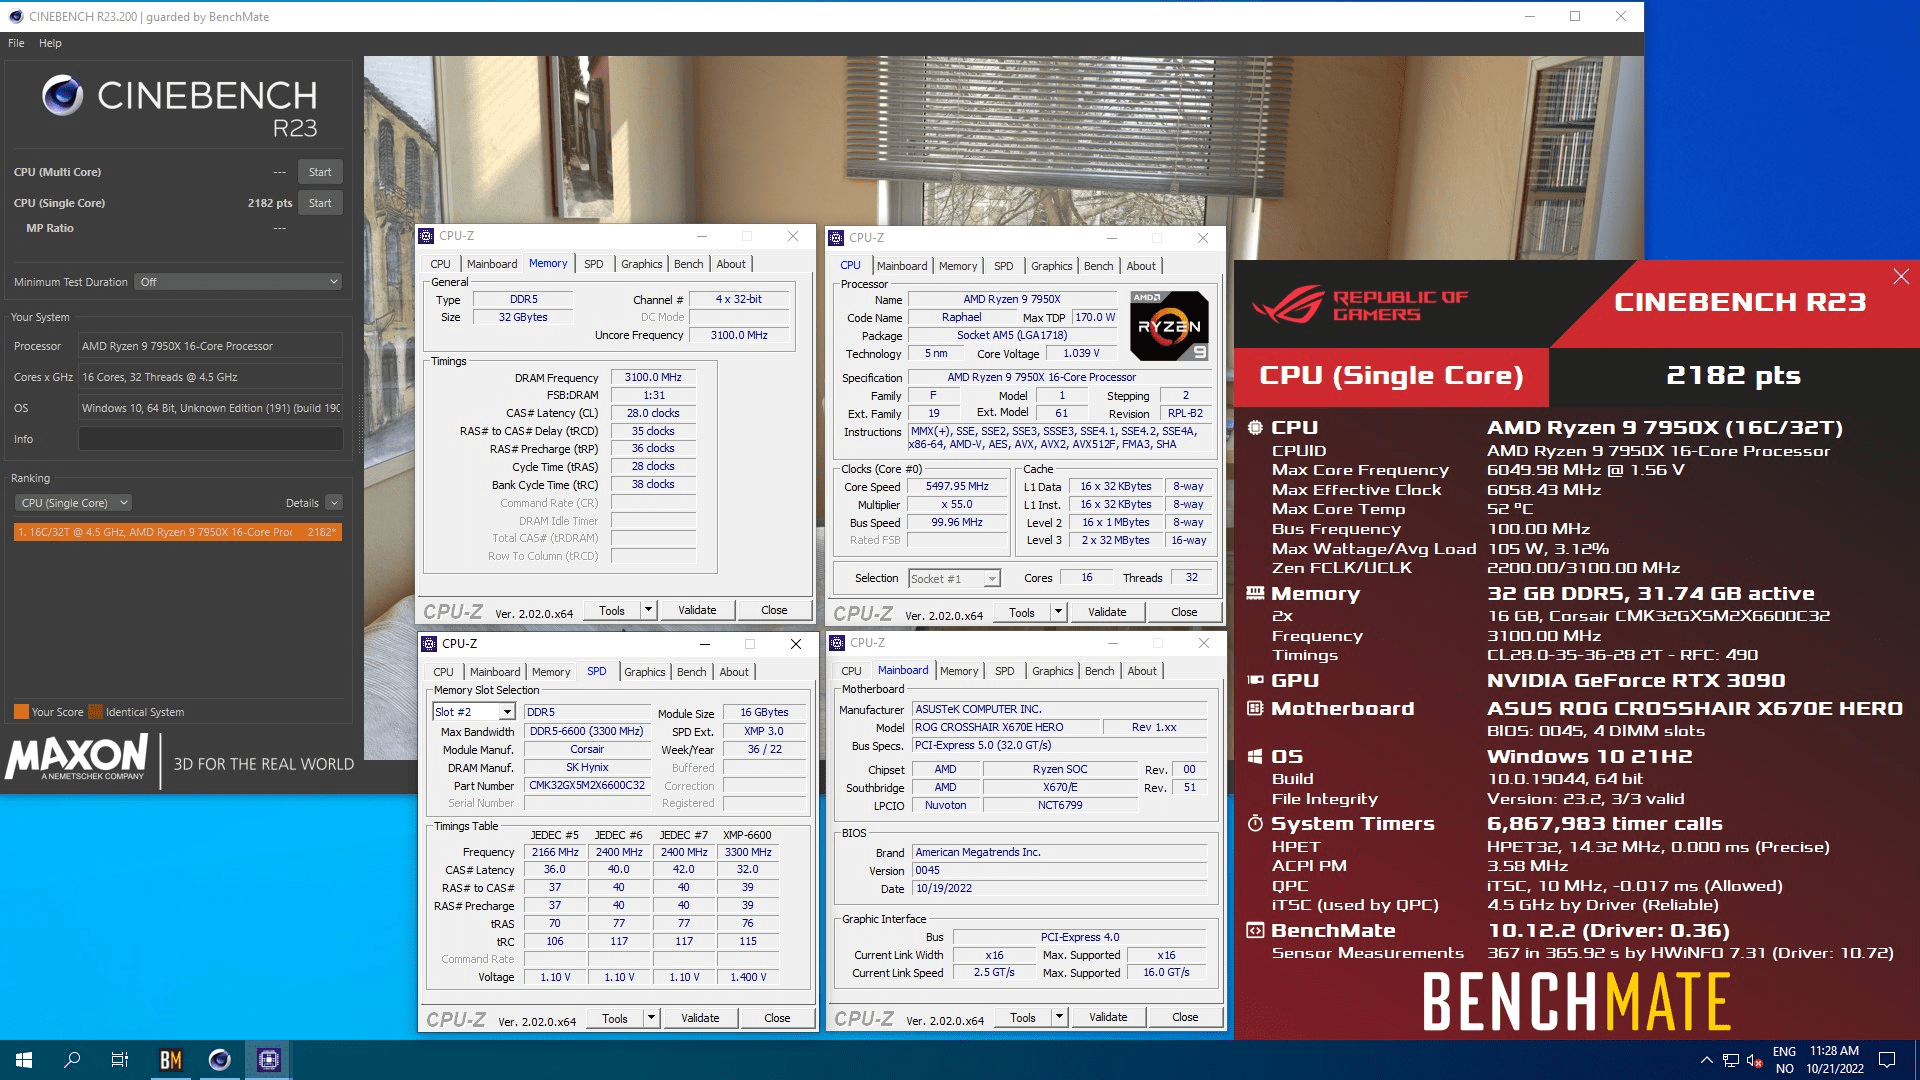The width and height of the screenshot is (1920, 1080).
Task: Show hidden system tray icons
Action: 1706,1060
